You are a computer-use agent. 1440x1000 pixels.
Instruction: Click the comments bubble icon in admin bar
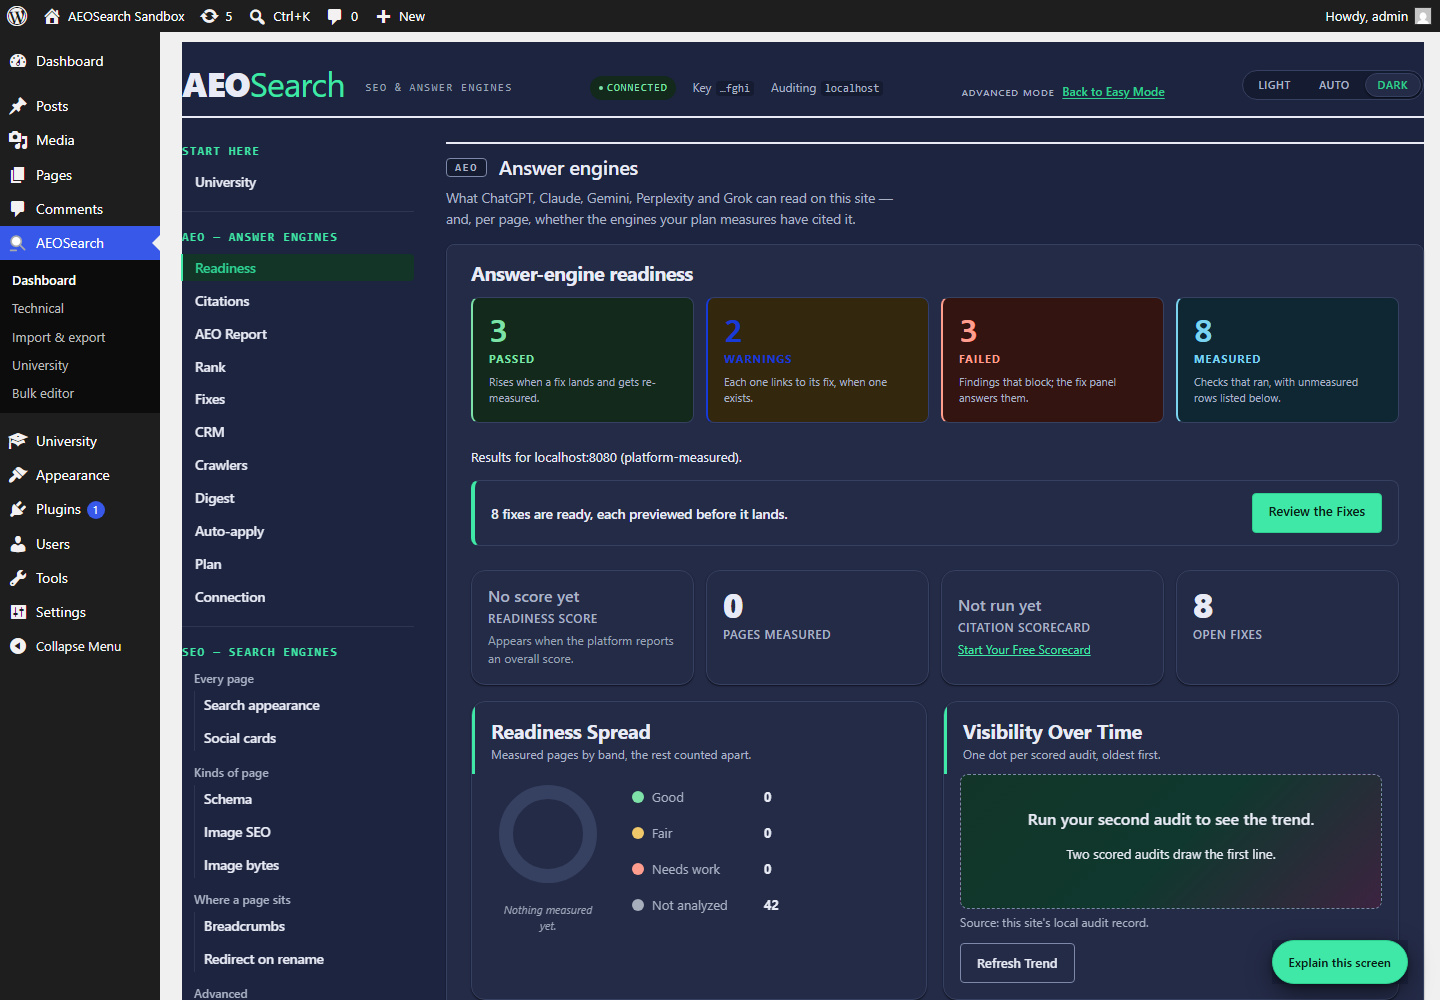click(335, 16)
